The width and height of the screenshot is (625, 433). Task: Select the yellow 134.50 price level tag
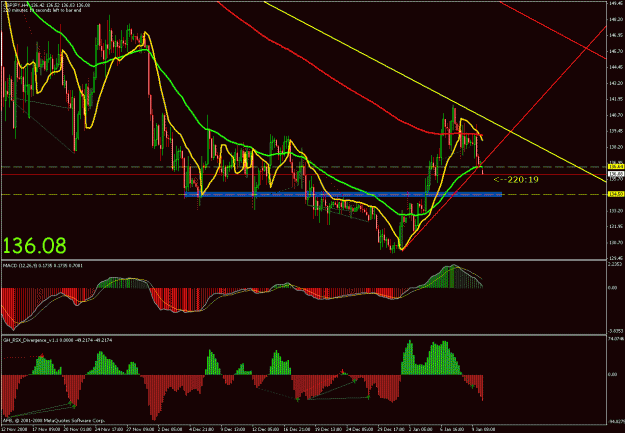[x=616, y=194]
